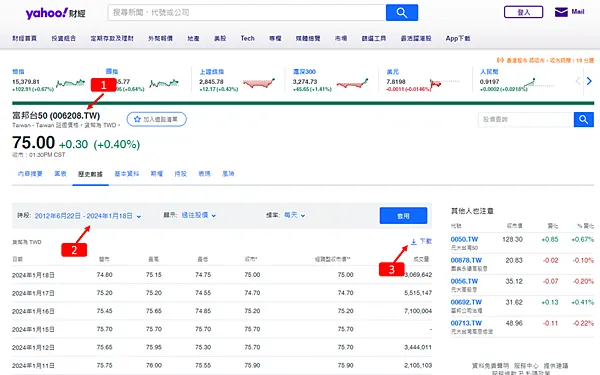The height and width of the screenshot is (375, 600).
Task: Click the blue apply button in filter bar
Action: click(403, 216)
